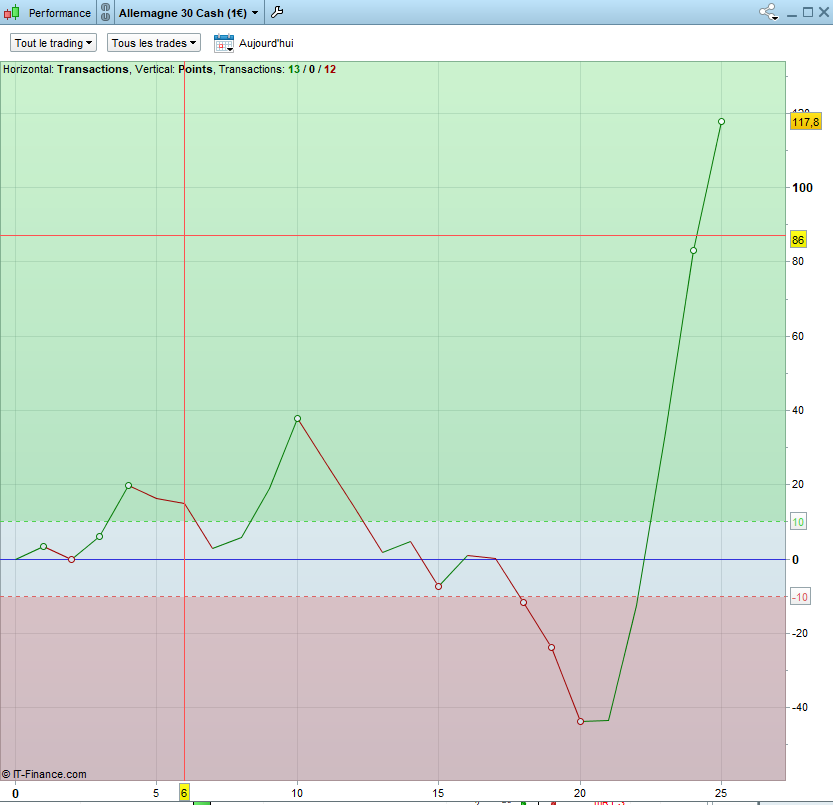The height and width of the screenshot is (805, 833).
Task: Click the yellow 117,8 value label
Action: click(806, 122)
